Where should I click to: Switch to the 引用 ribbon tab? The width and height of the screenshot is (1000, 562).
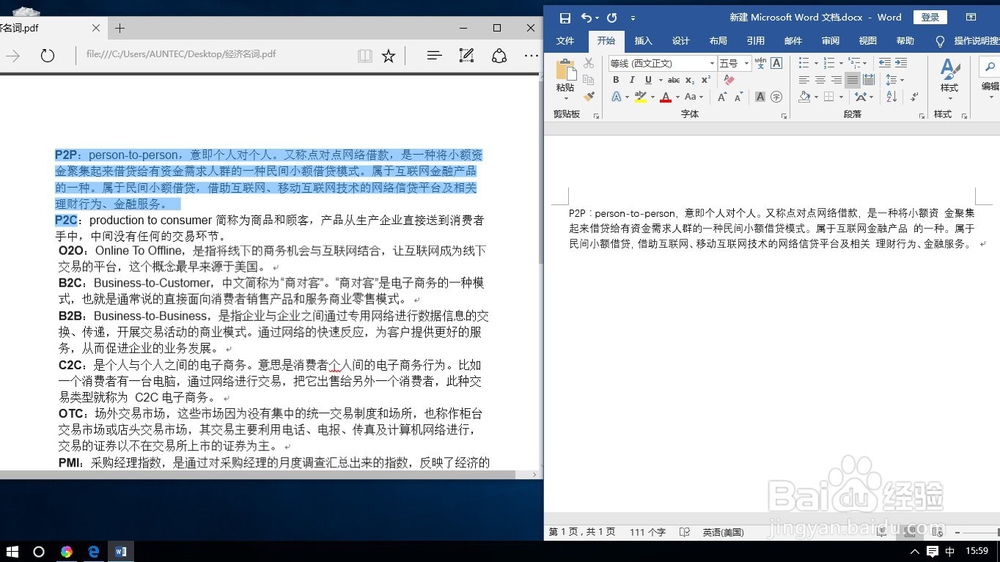(755, 41)
